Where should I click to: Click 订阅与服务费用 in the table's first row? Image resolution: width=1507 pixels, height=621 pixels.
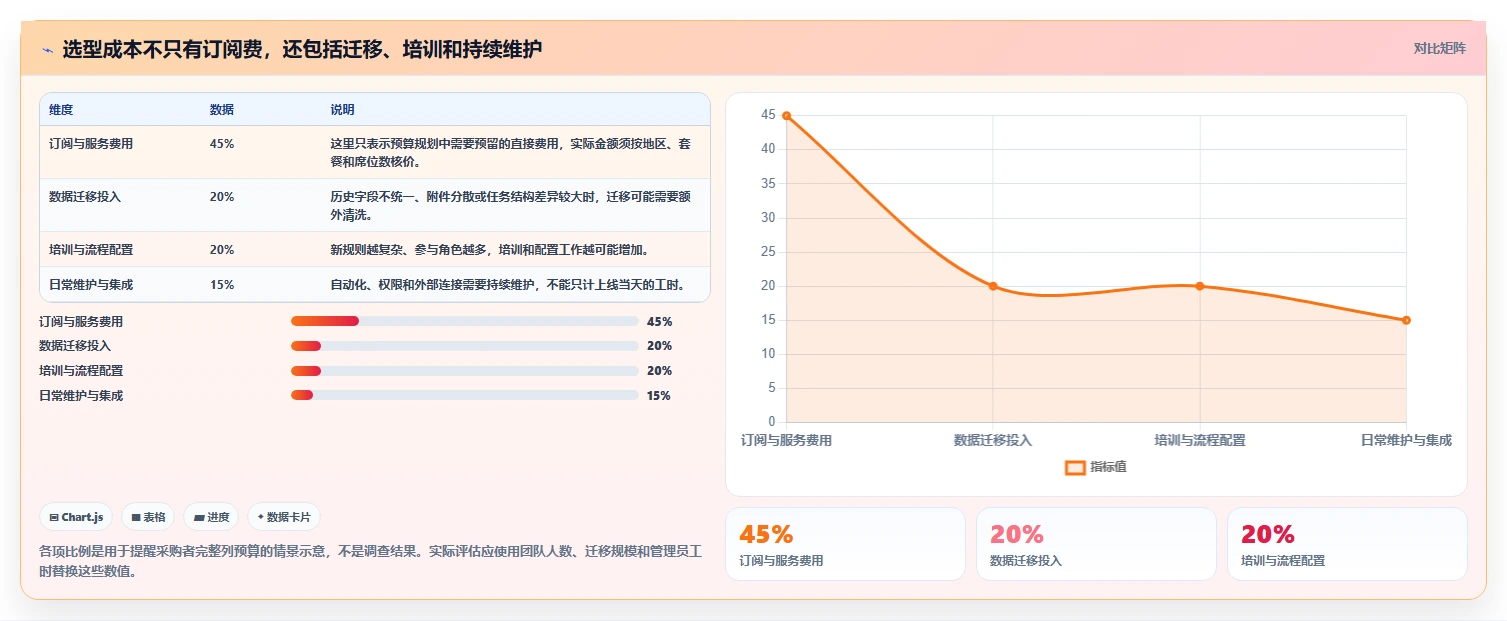[x=91, y=143]
